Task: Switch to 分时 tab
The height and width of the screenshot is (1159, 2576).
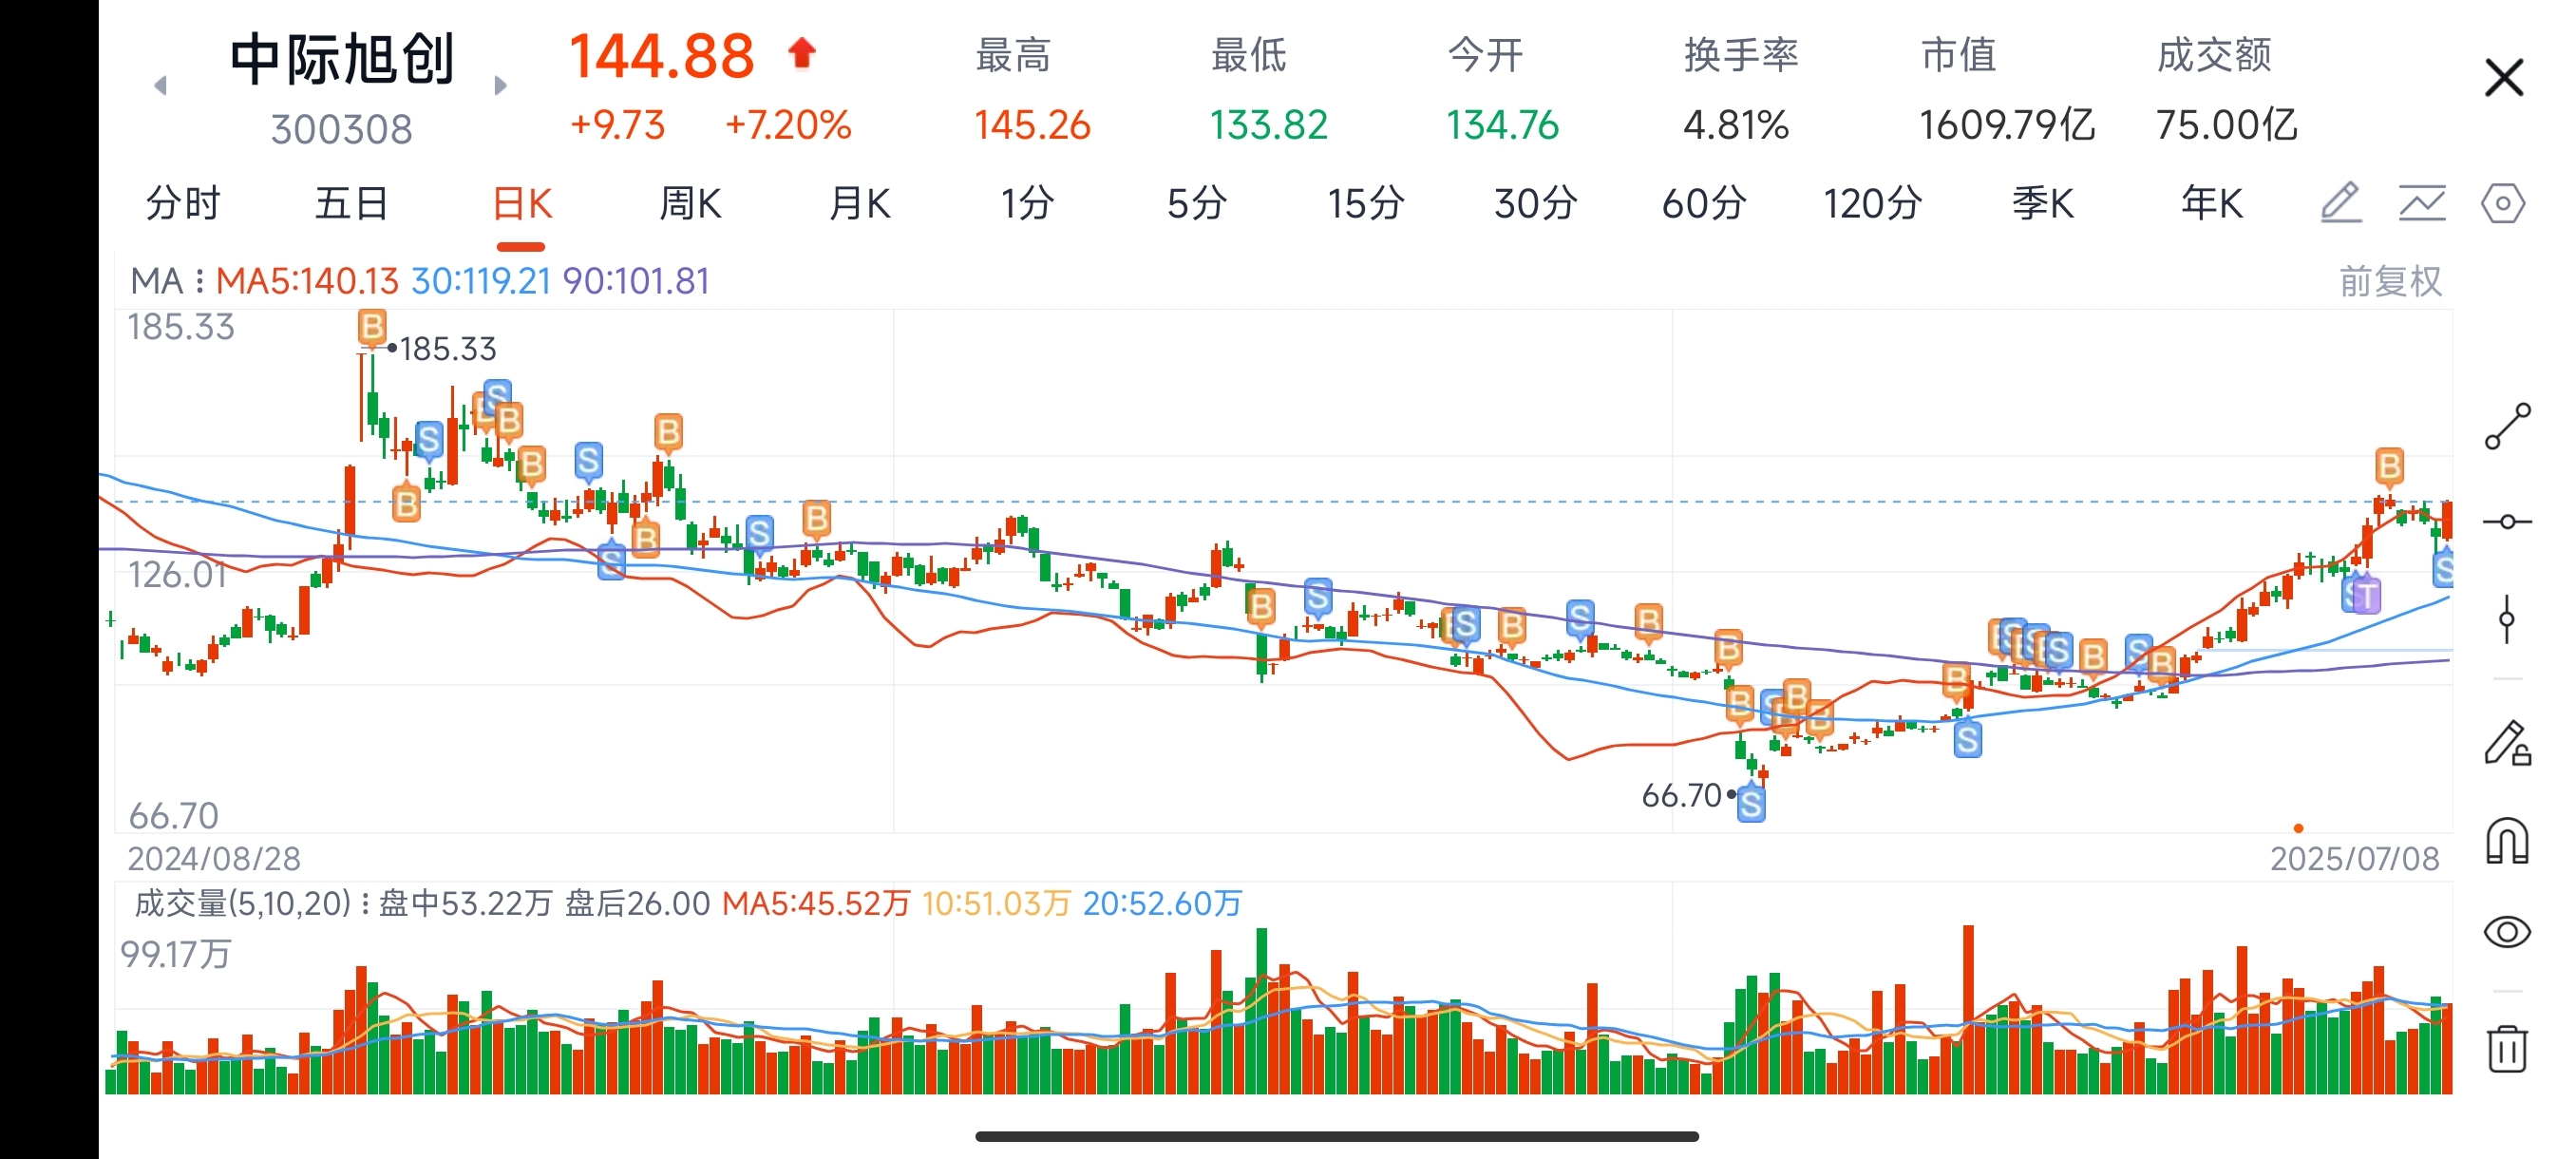Action: (x=183, y=204)
